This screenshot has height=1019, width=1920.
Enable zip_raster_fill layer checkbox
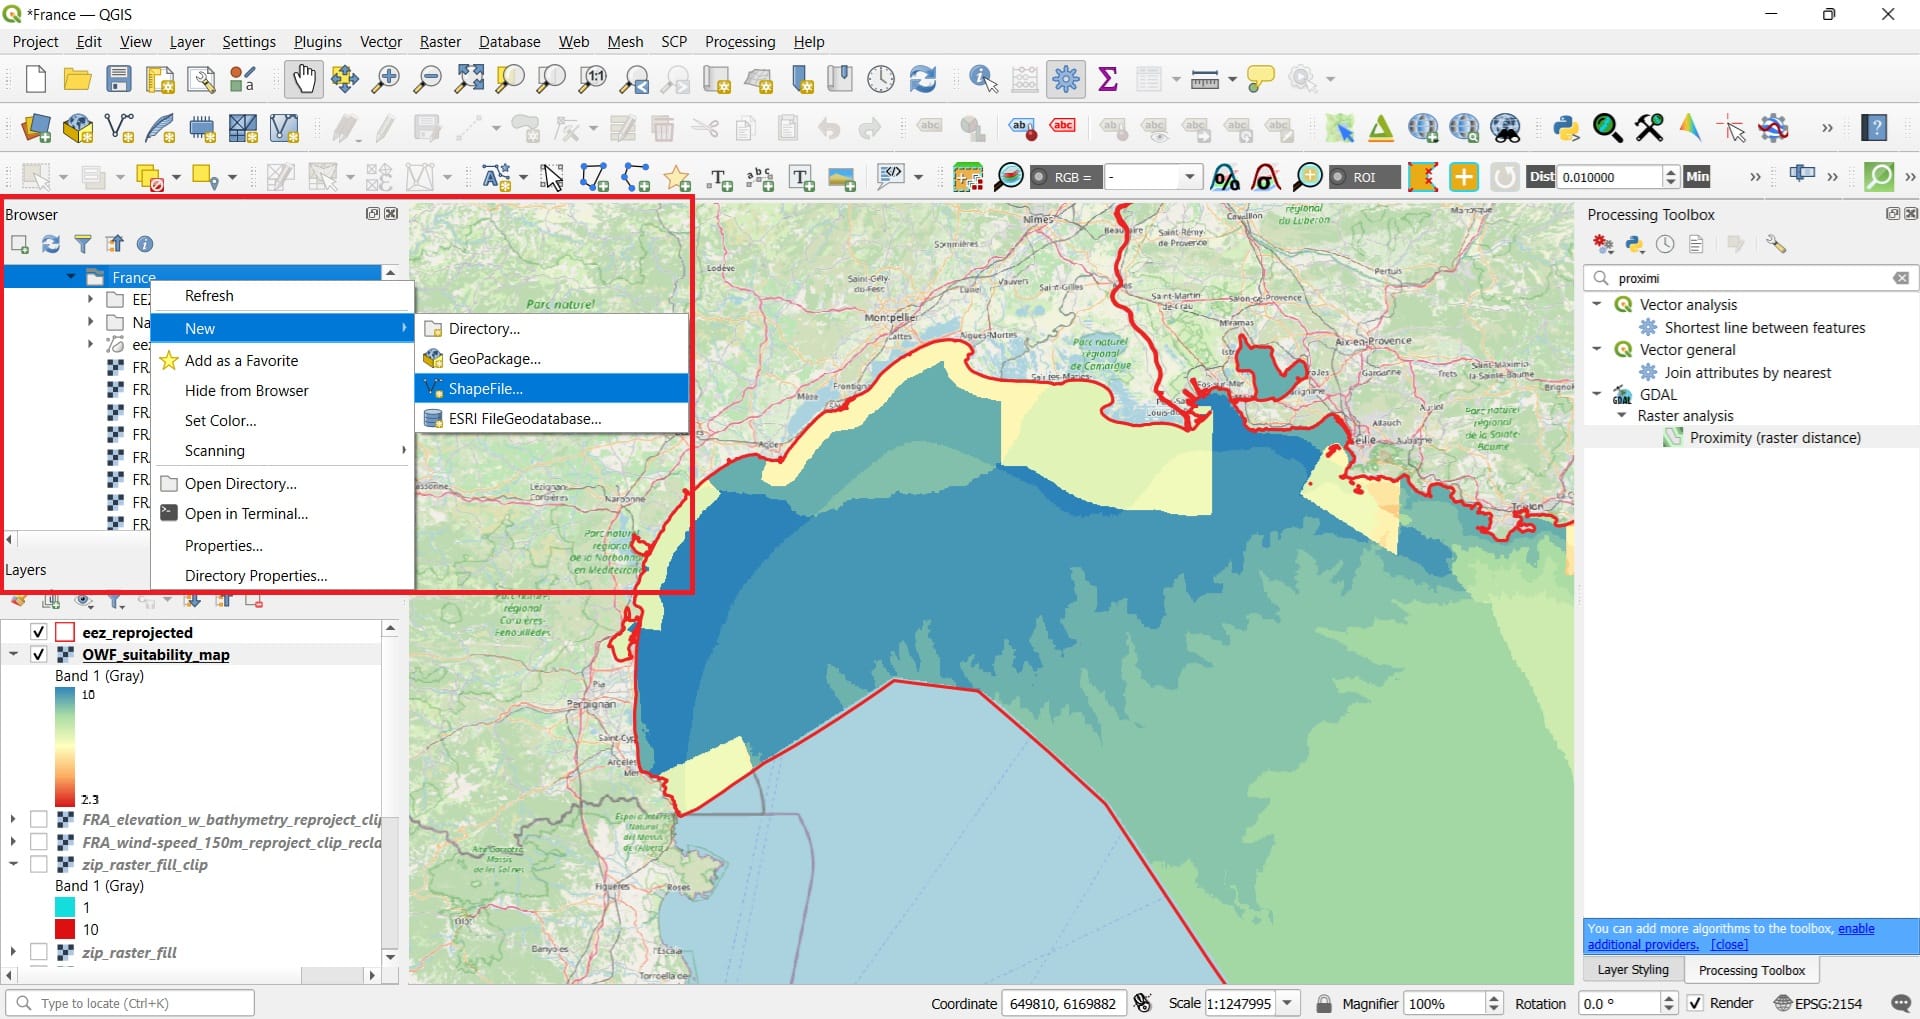point(38,952)
